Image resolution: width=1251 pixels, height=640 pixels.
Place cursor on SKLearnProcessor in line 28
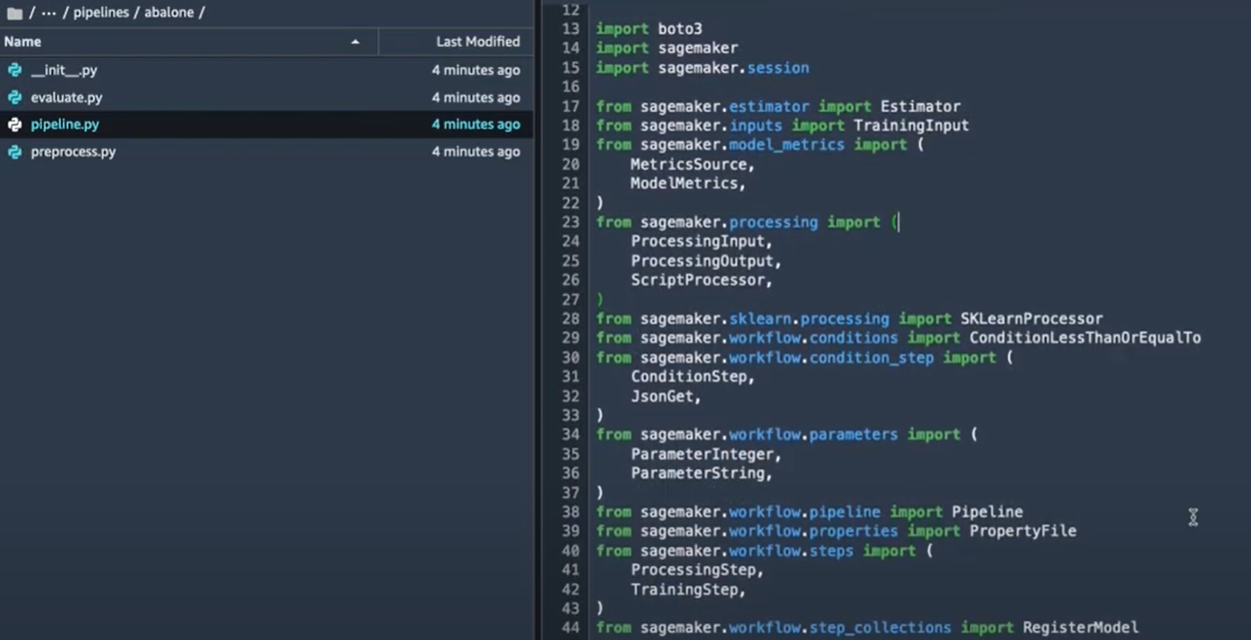click(x=1031, y=319)
